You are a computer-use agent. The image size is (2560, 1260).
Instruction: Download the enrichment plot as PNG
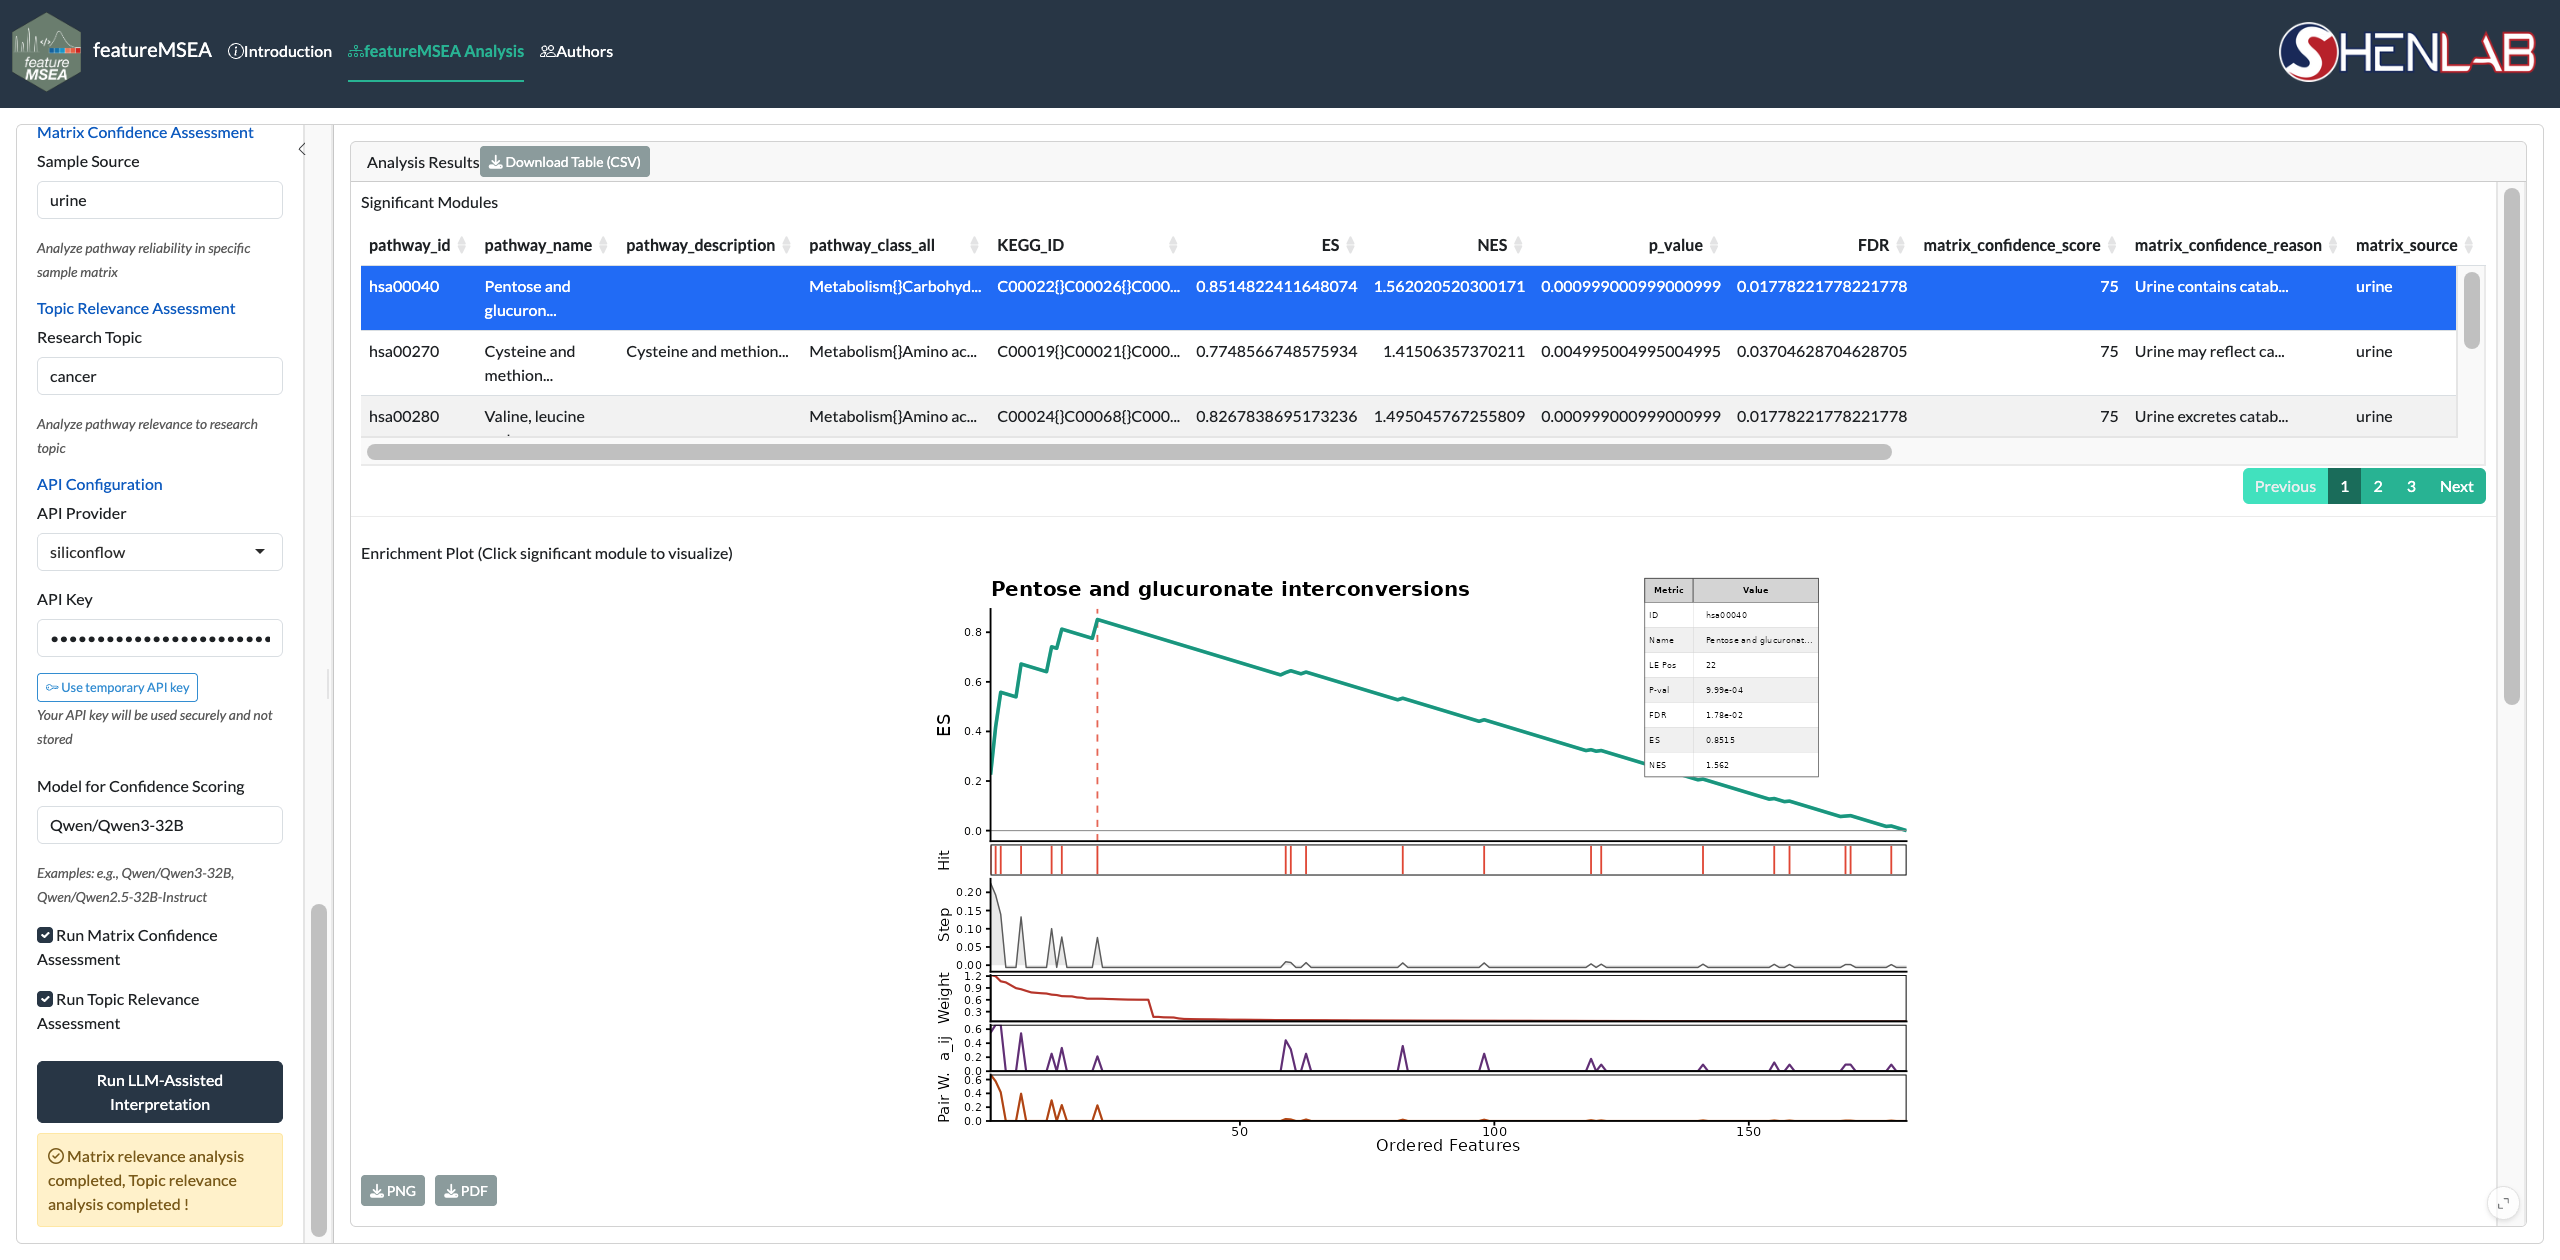tap(393, 1190)
